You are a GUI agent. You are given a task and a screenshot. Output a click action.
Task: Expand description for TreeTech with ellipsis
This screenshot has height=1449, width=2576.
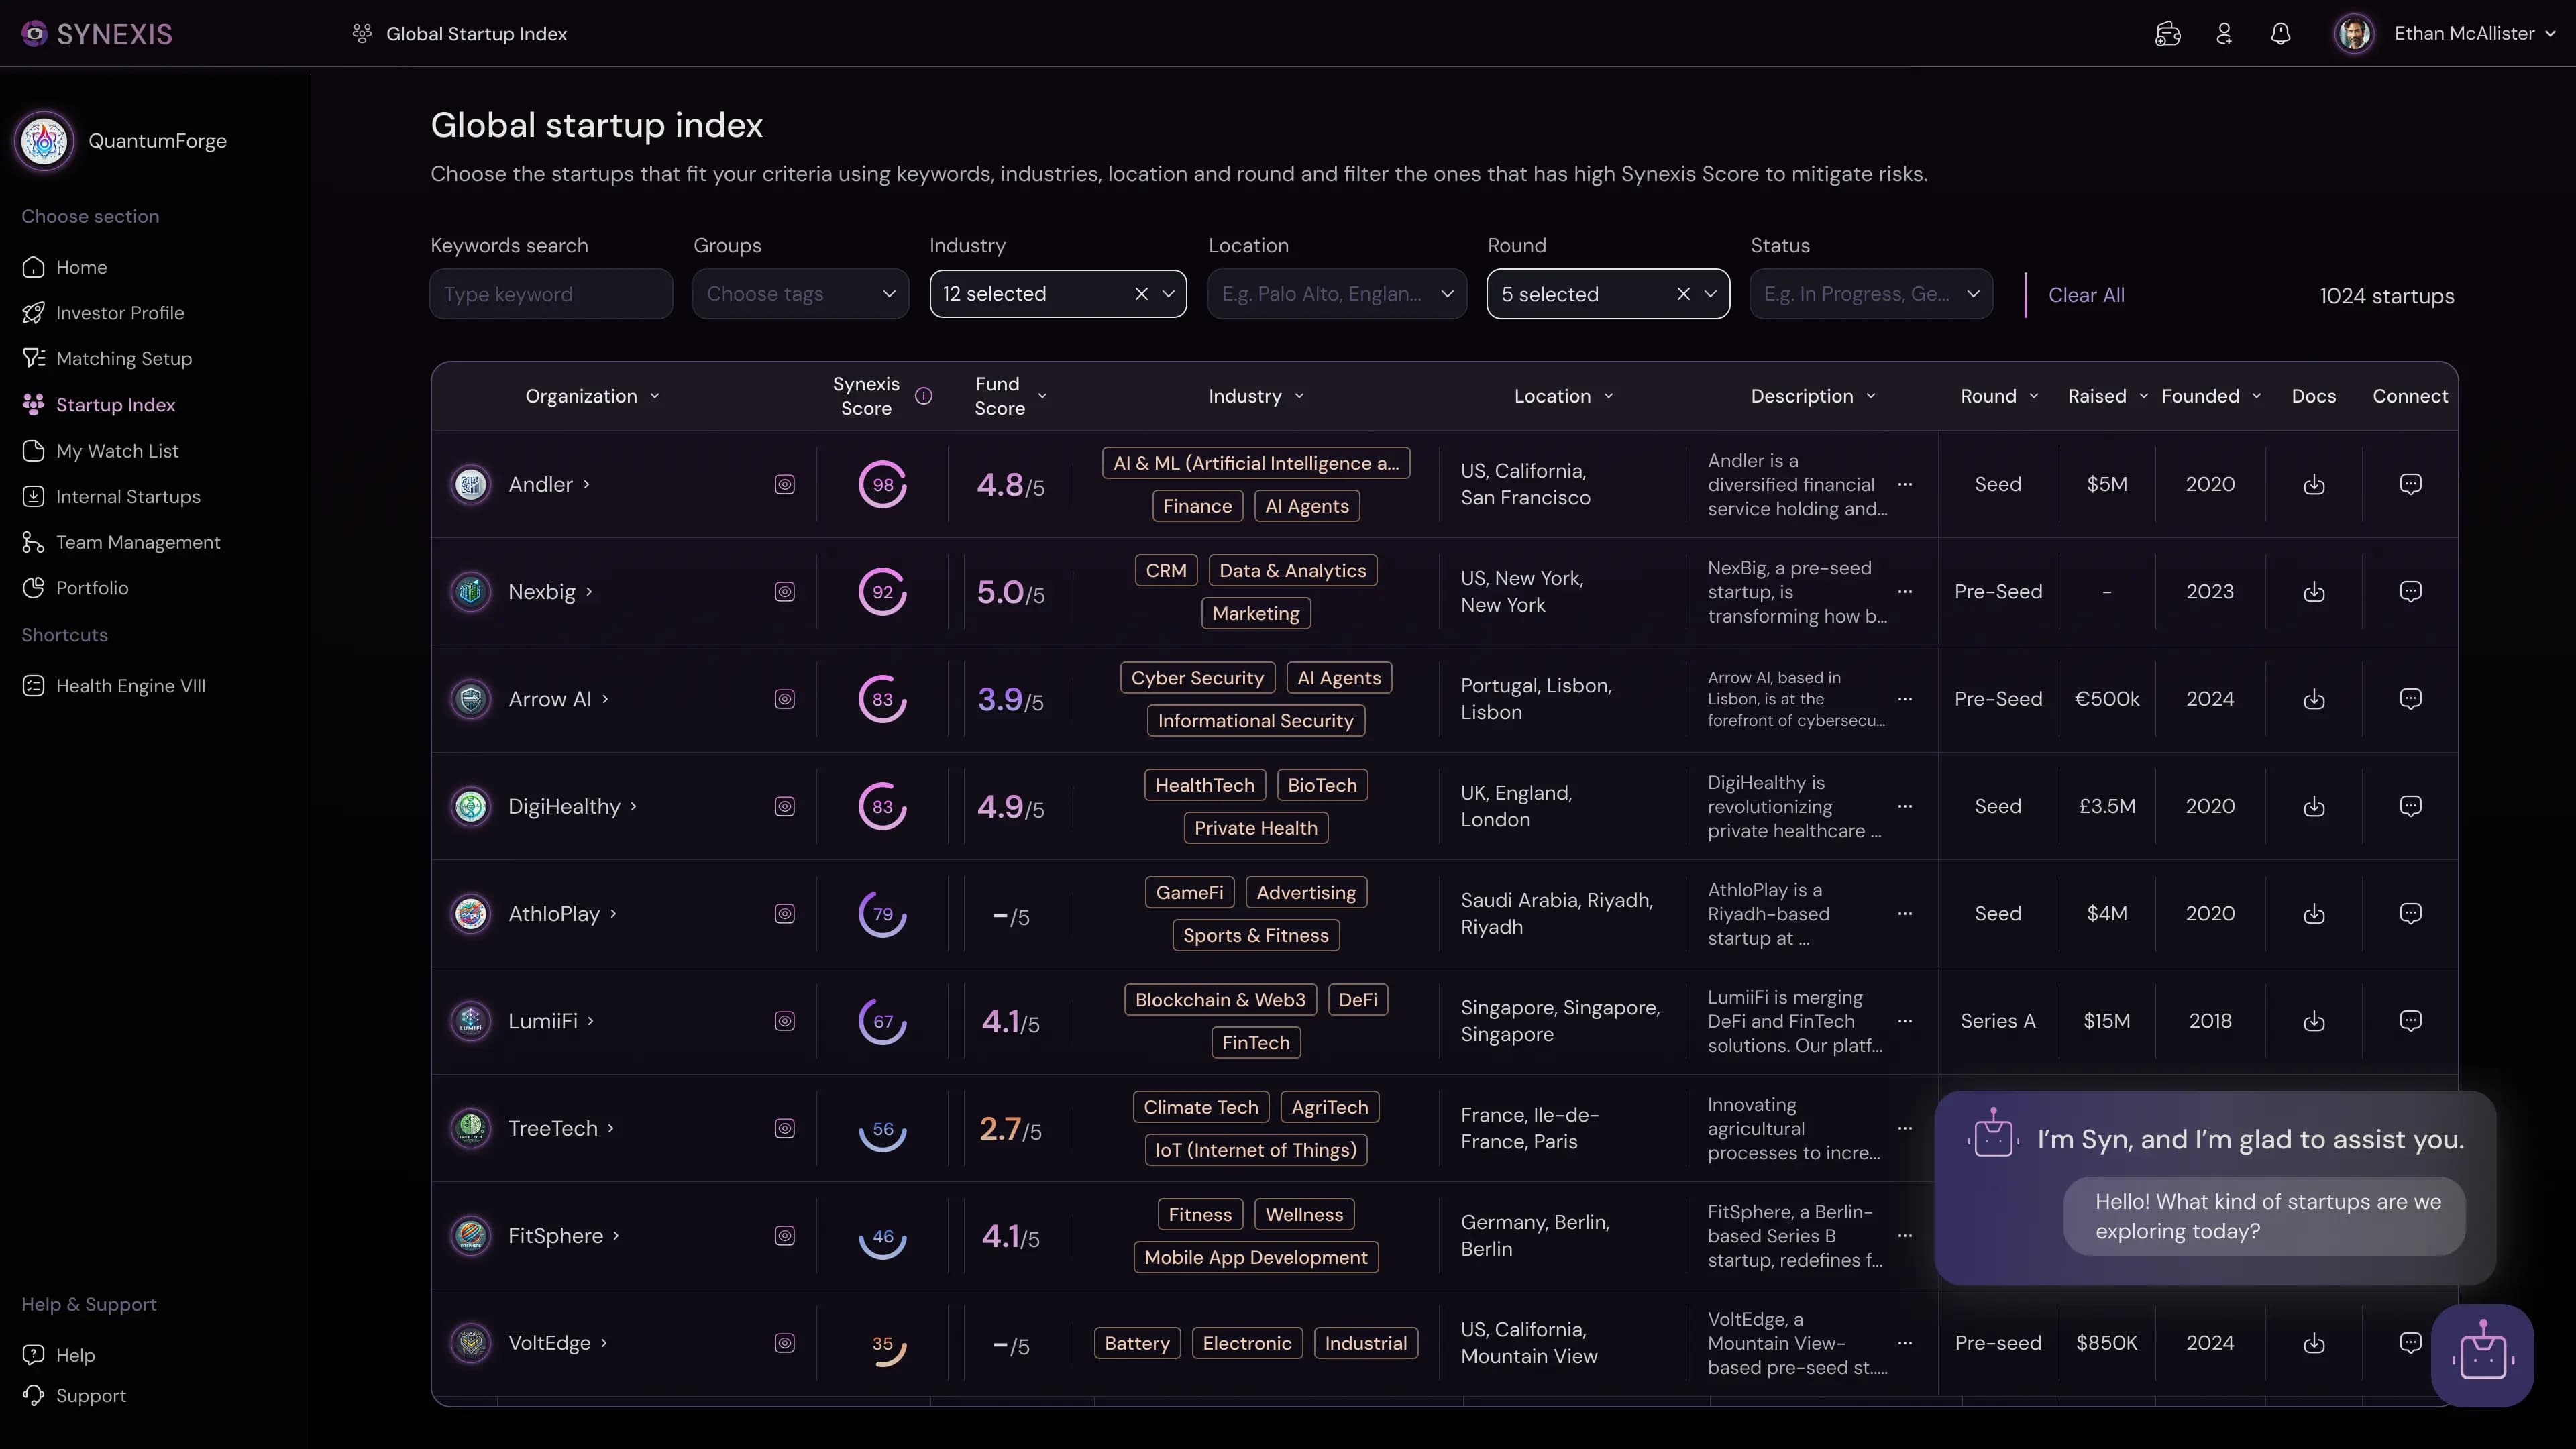pos(1905,1128)
